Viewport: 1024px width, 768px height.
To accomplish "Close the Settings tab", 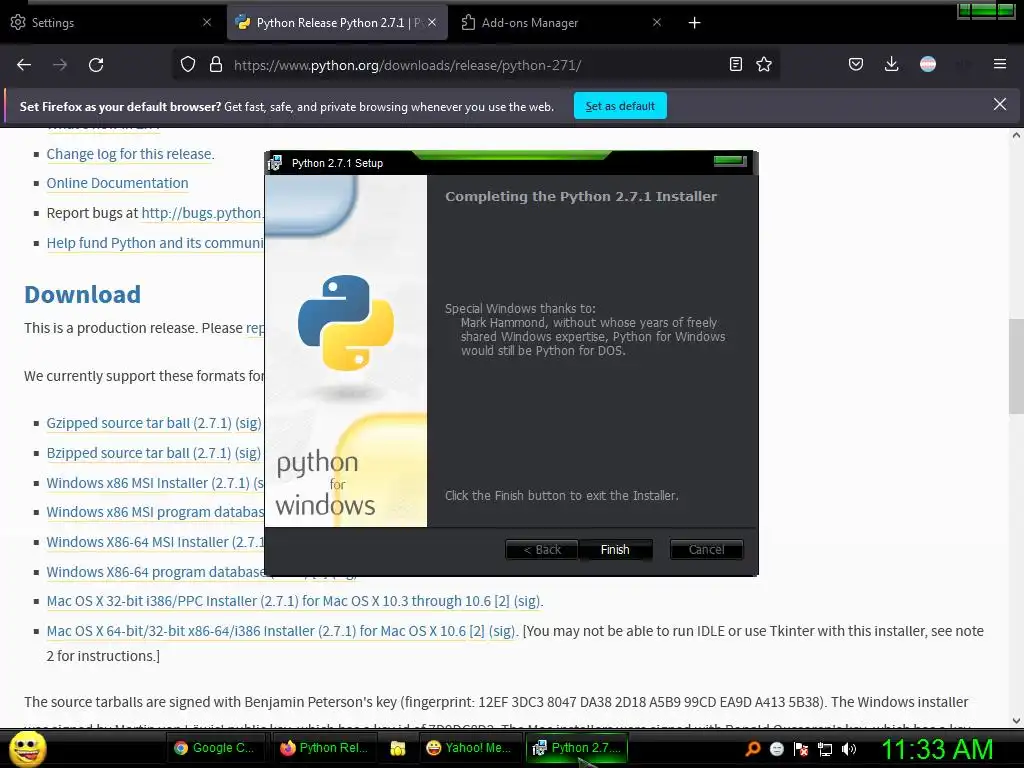I will pyautogui.click(x=207, y=22).
